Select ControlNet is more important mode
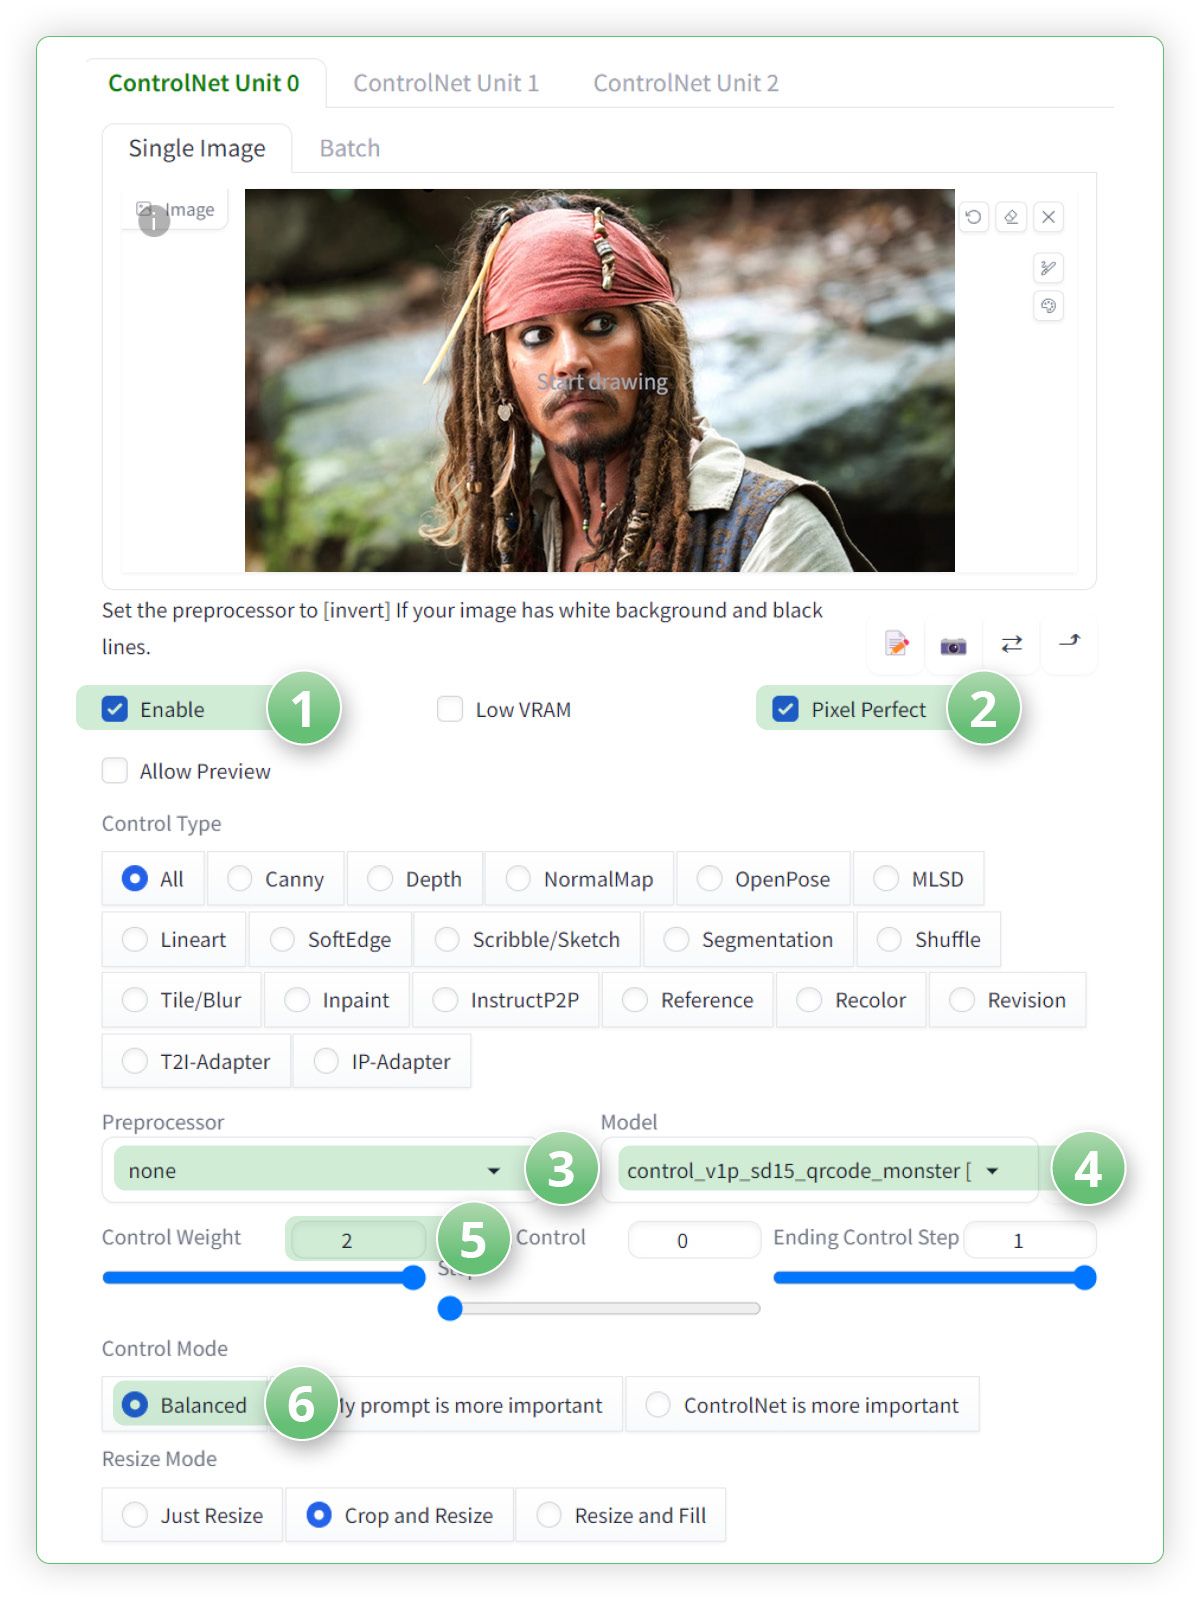The image size is (1200, 1600). pos(802,1405)
